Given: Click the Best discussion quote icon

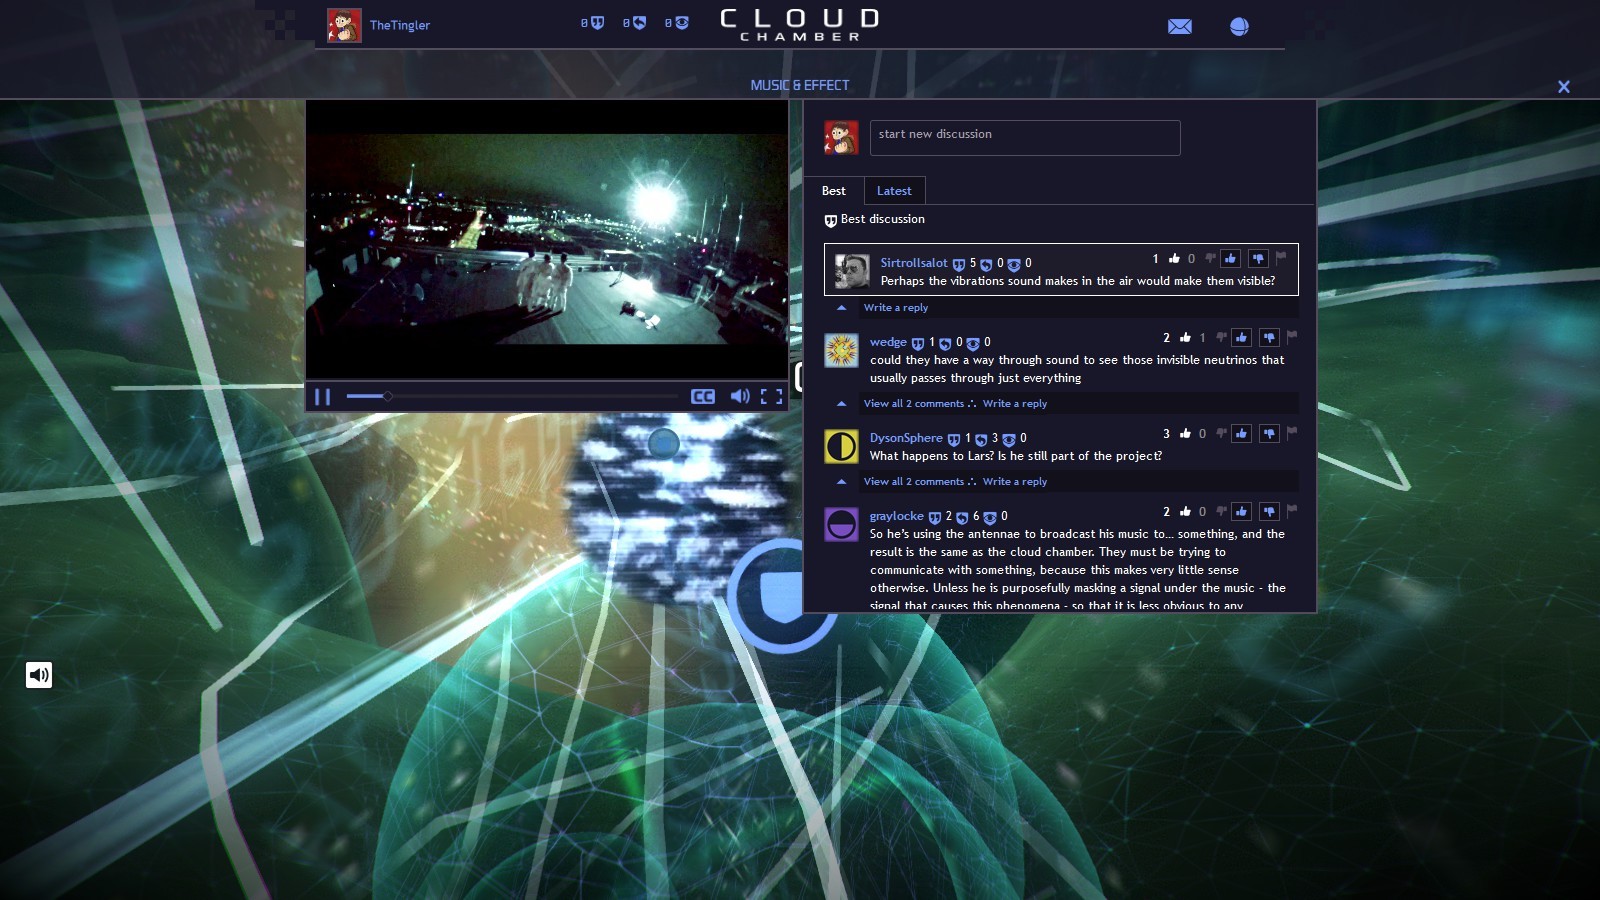Looking at the screenshot, I should [x=830, y=220].
